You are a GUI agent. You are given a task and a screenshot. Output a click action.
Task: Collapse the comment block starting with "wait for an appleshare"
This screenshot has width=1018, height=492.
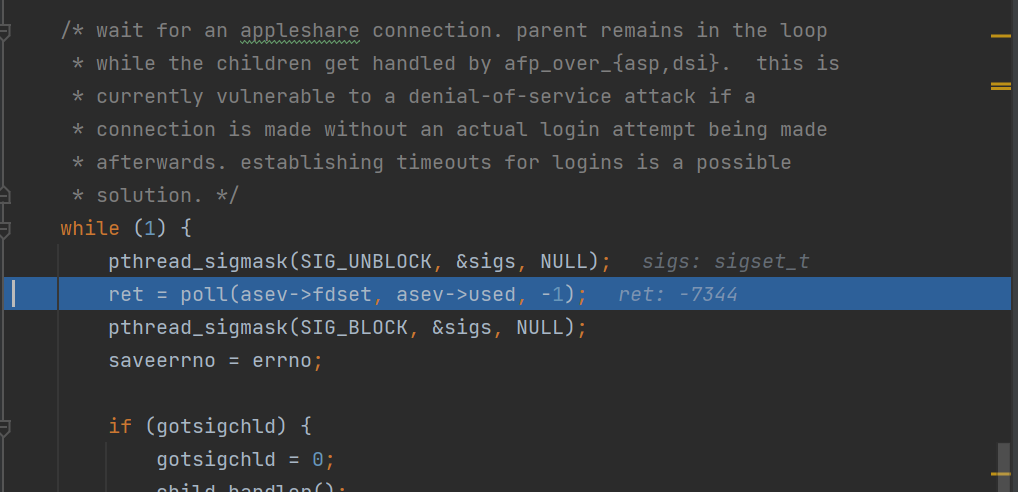click(x=4, y=31)
